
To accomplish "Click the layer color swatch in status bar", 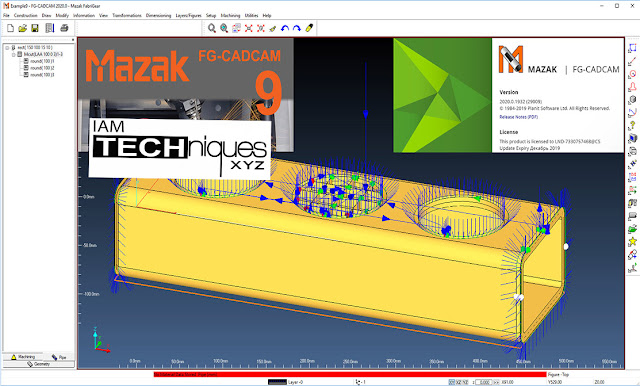I will coord(277,382).
